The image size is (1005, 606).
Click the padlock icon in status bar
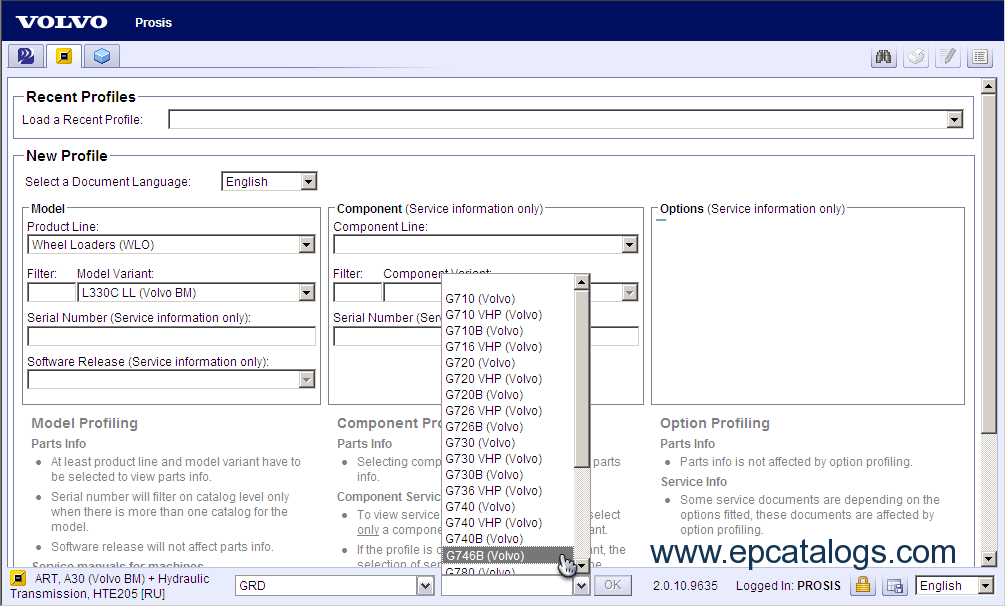click(x=862, y=586)
